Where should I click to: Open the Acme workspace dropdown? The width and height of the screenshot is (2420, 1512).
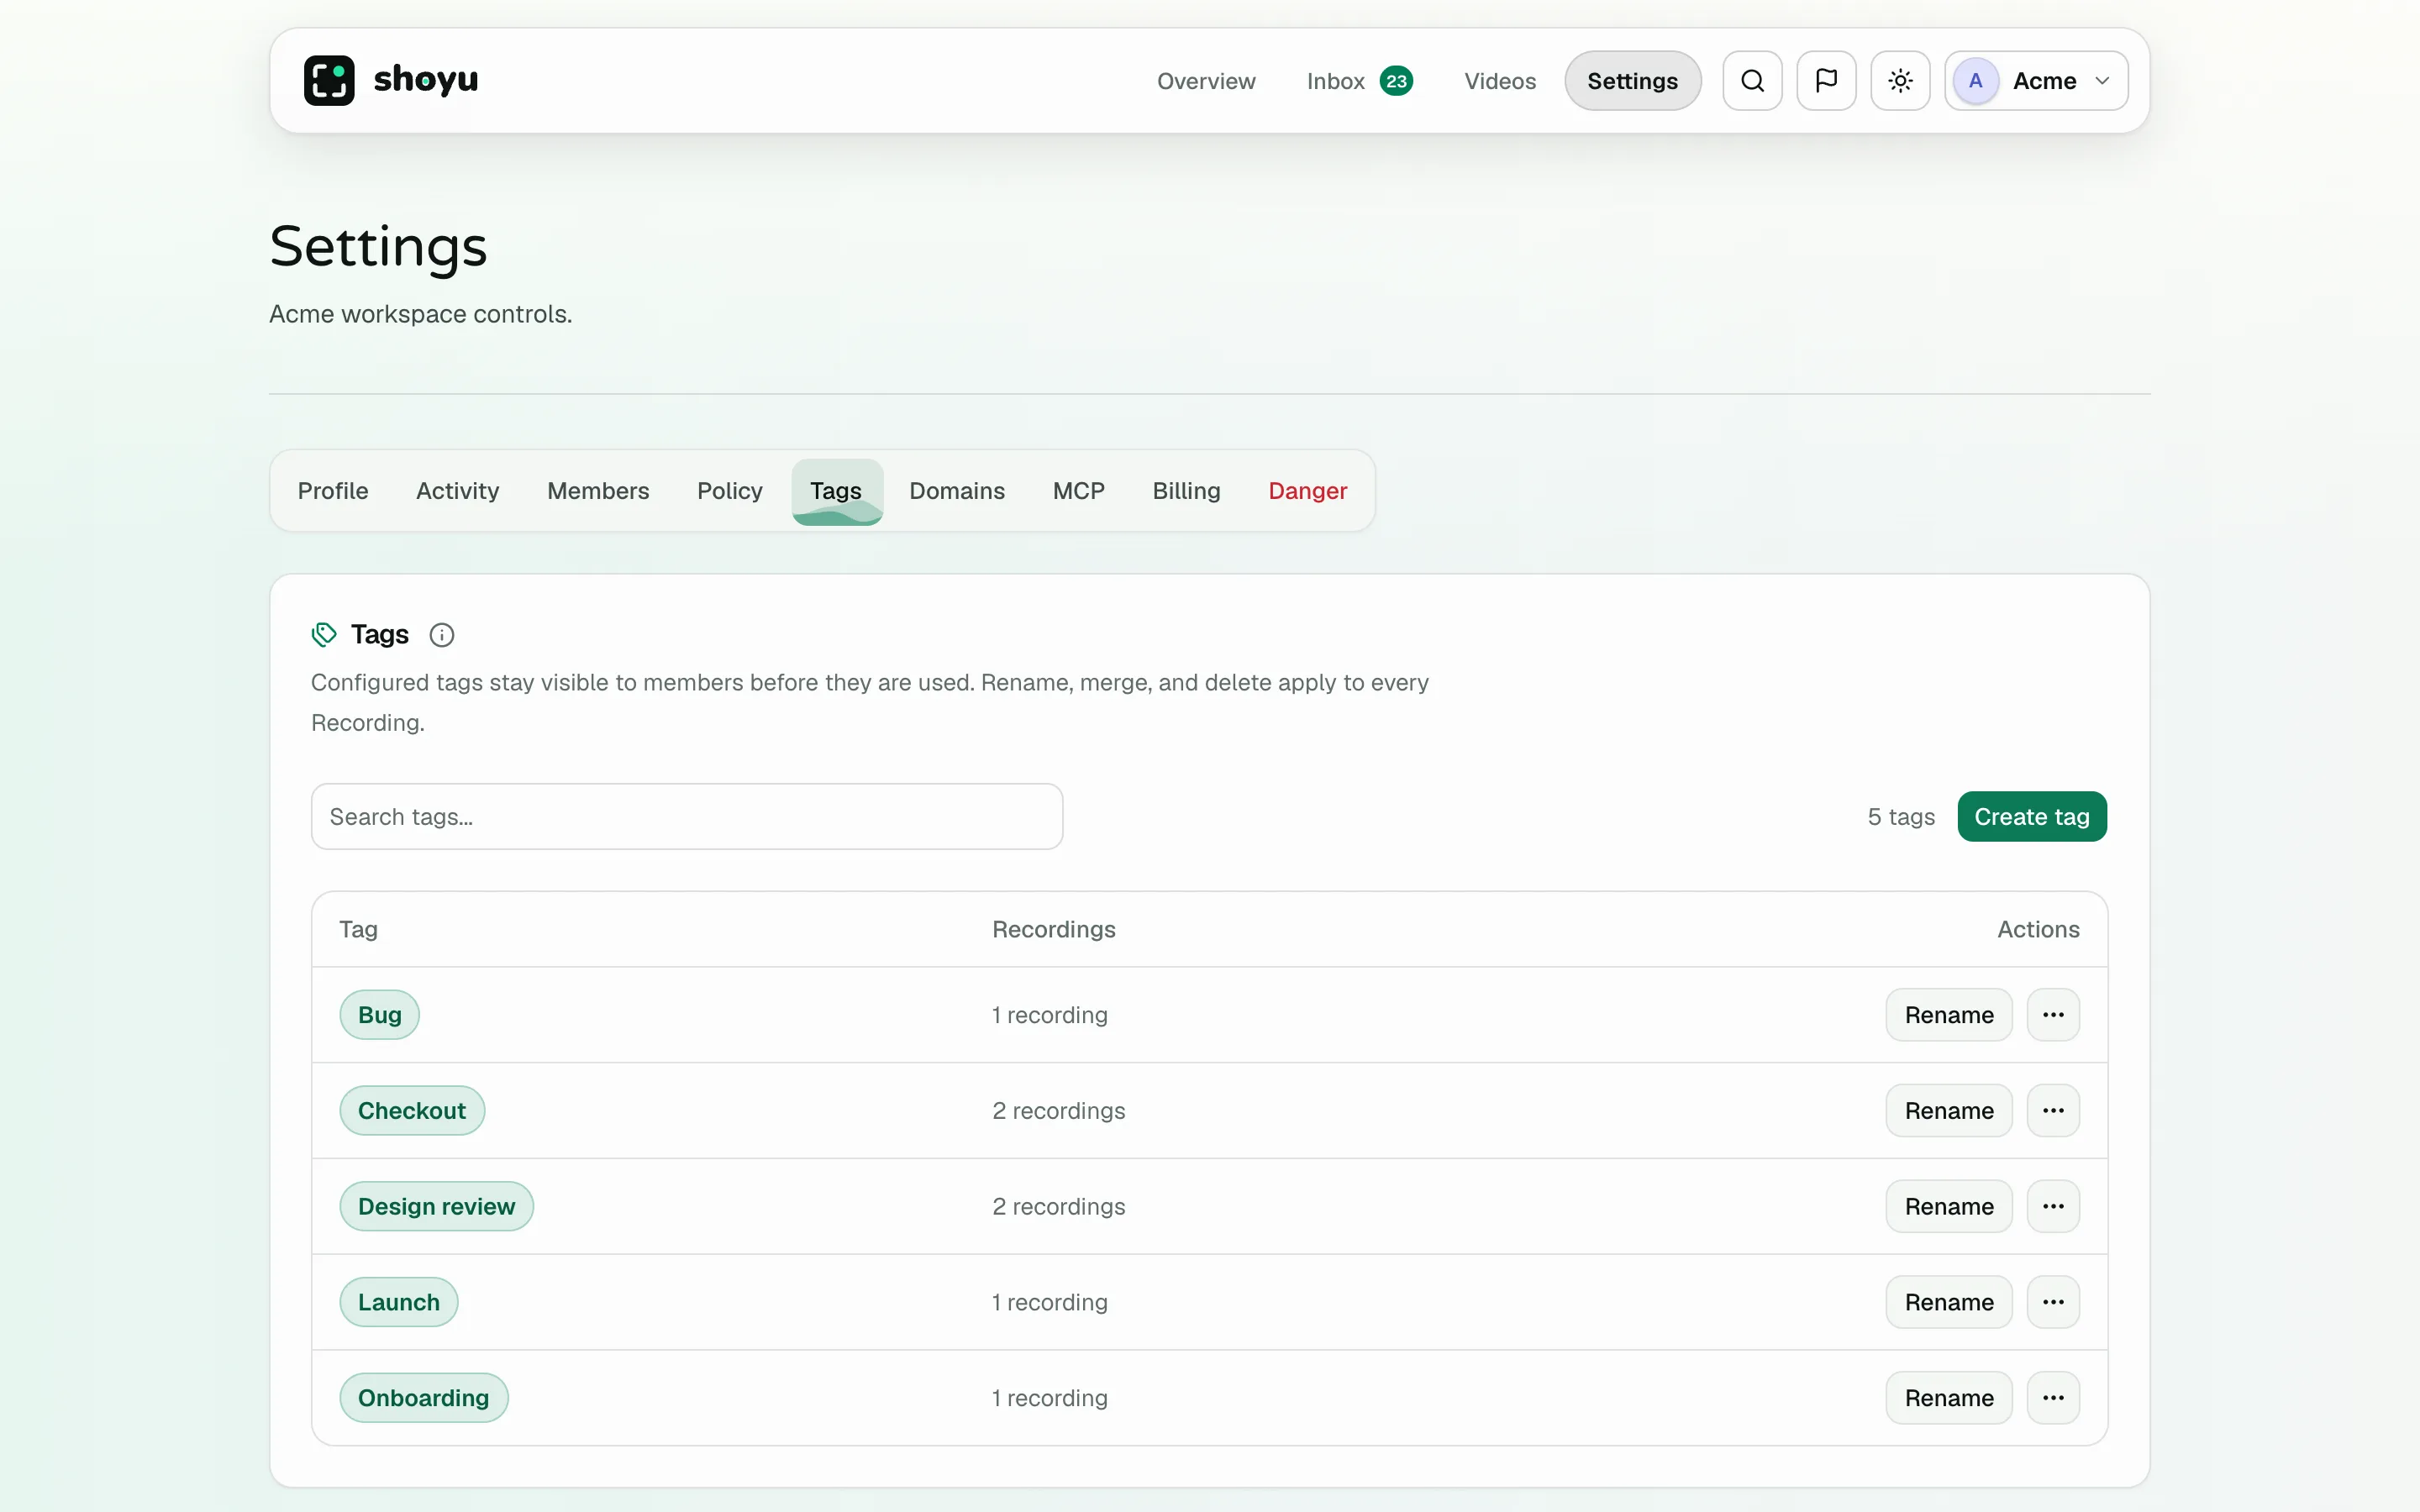[x=2036, y=81]
